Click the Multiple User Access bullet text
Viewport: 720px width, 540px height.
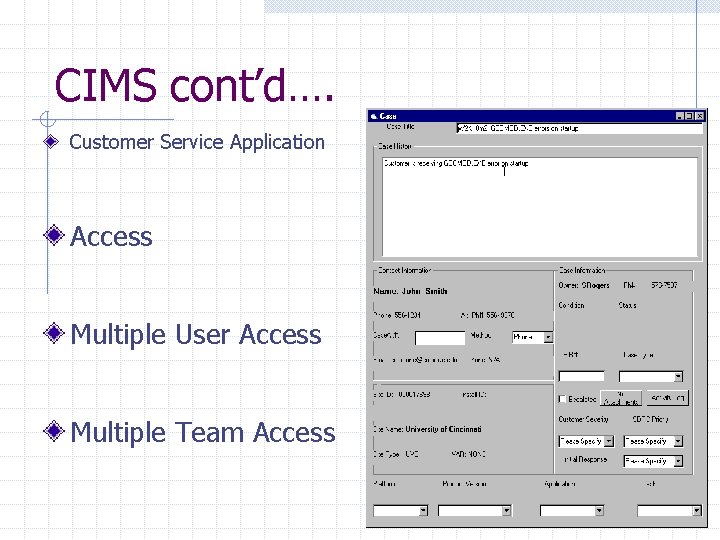196,334
